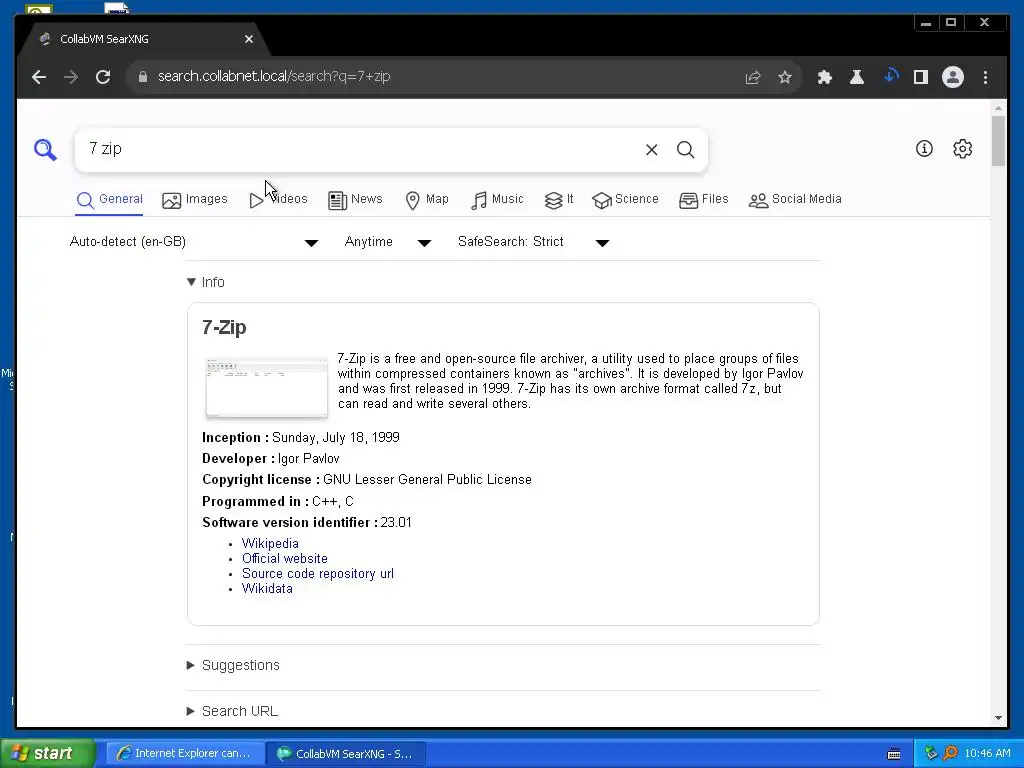
Task: Click the inception date Sunday, July 18, 1999
Action: click(336, 438)
